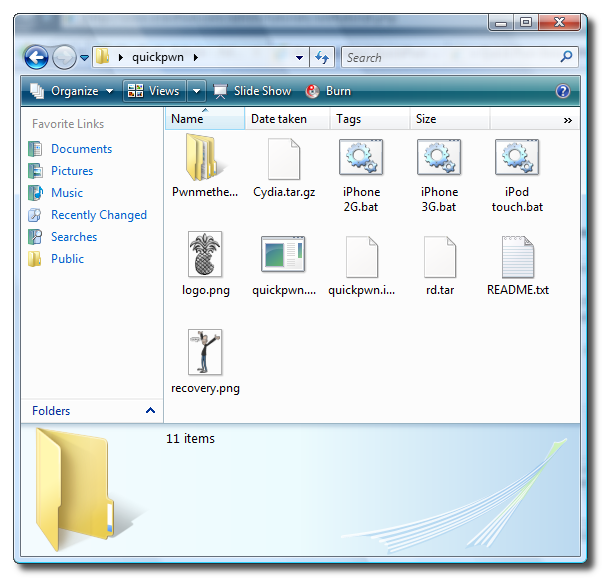
Task: Click the logo.png file name
Action: pos(206,290)
